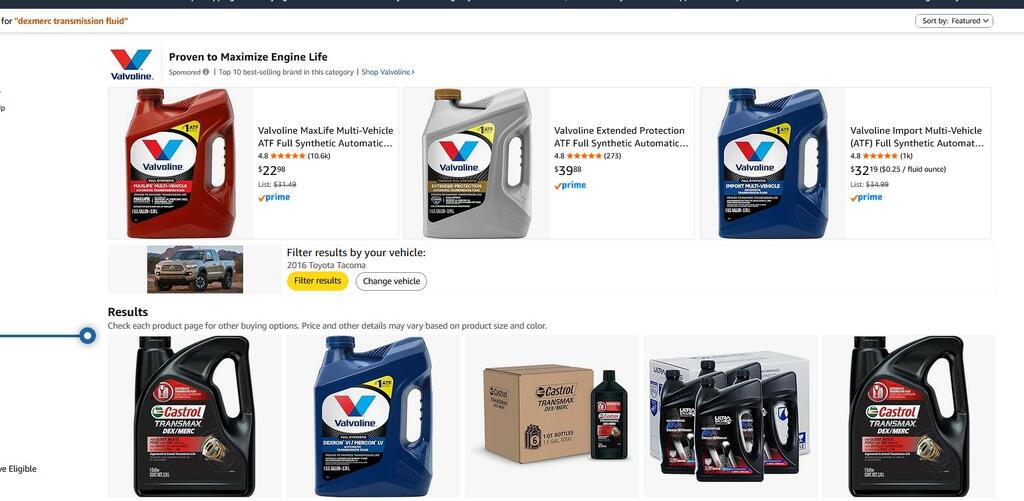Click the Sponsored info icon
1024x501 pixels.
tap(206, 72)
